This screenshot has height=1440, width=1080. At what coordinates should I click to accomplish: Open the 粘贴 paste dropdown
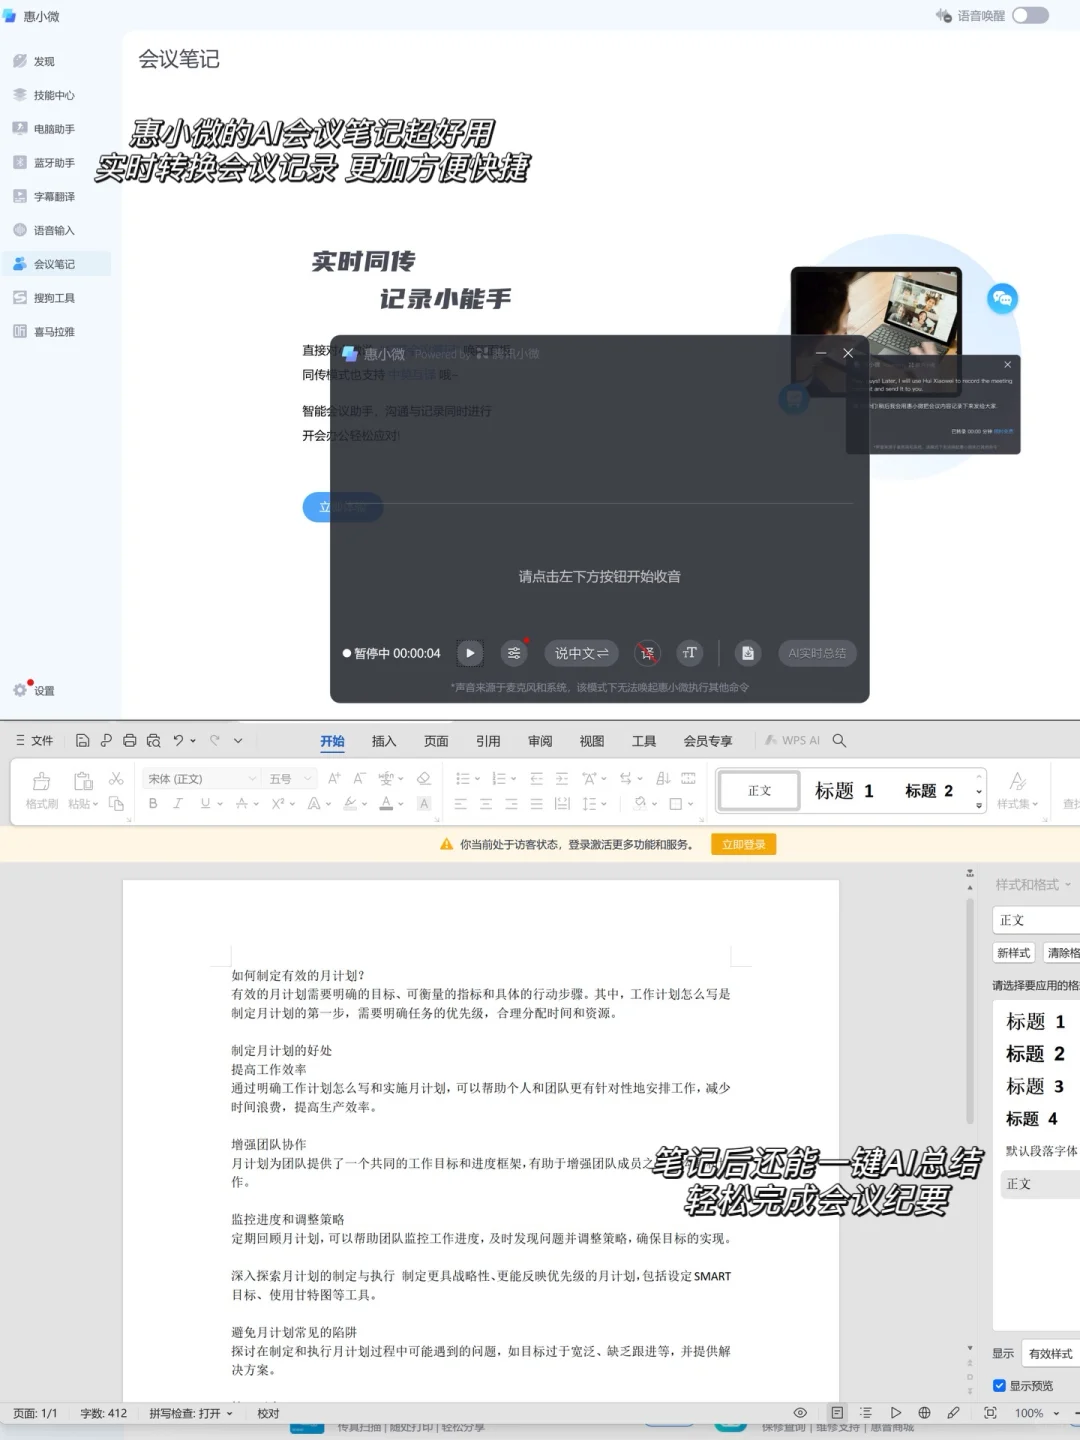click(x=83, y=804)
